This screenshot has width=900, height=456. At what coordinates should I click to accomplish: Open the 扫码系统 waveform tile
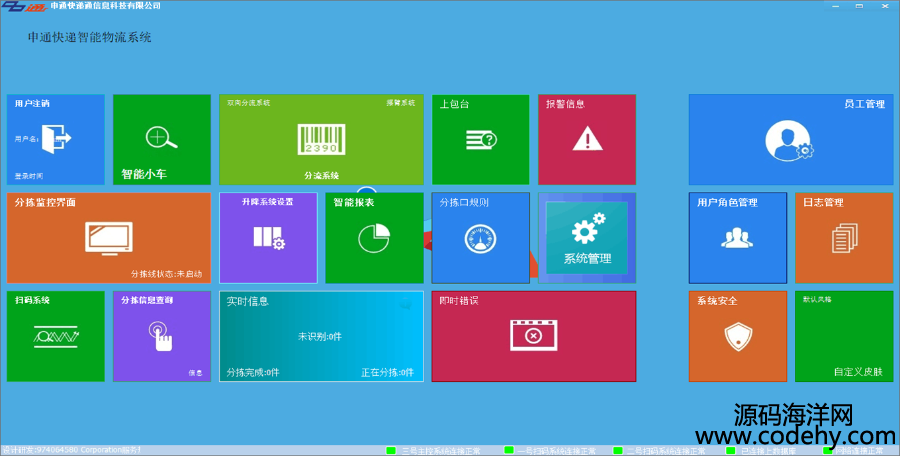click(56, 336)
